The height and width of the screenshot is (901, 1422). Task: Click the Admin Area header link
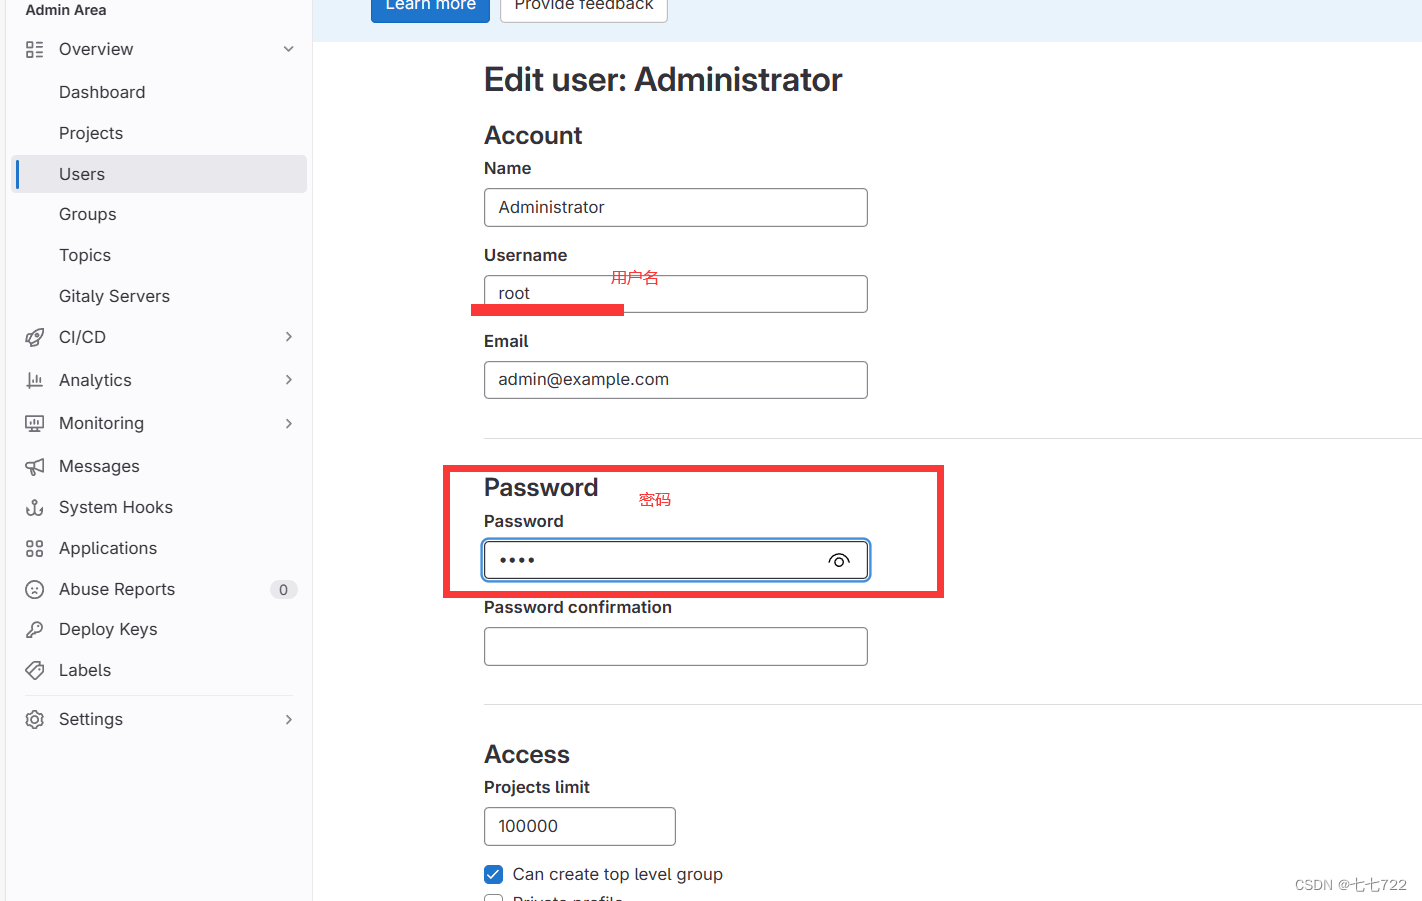point(66,10)
